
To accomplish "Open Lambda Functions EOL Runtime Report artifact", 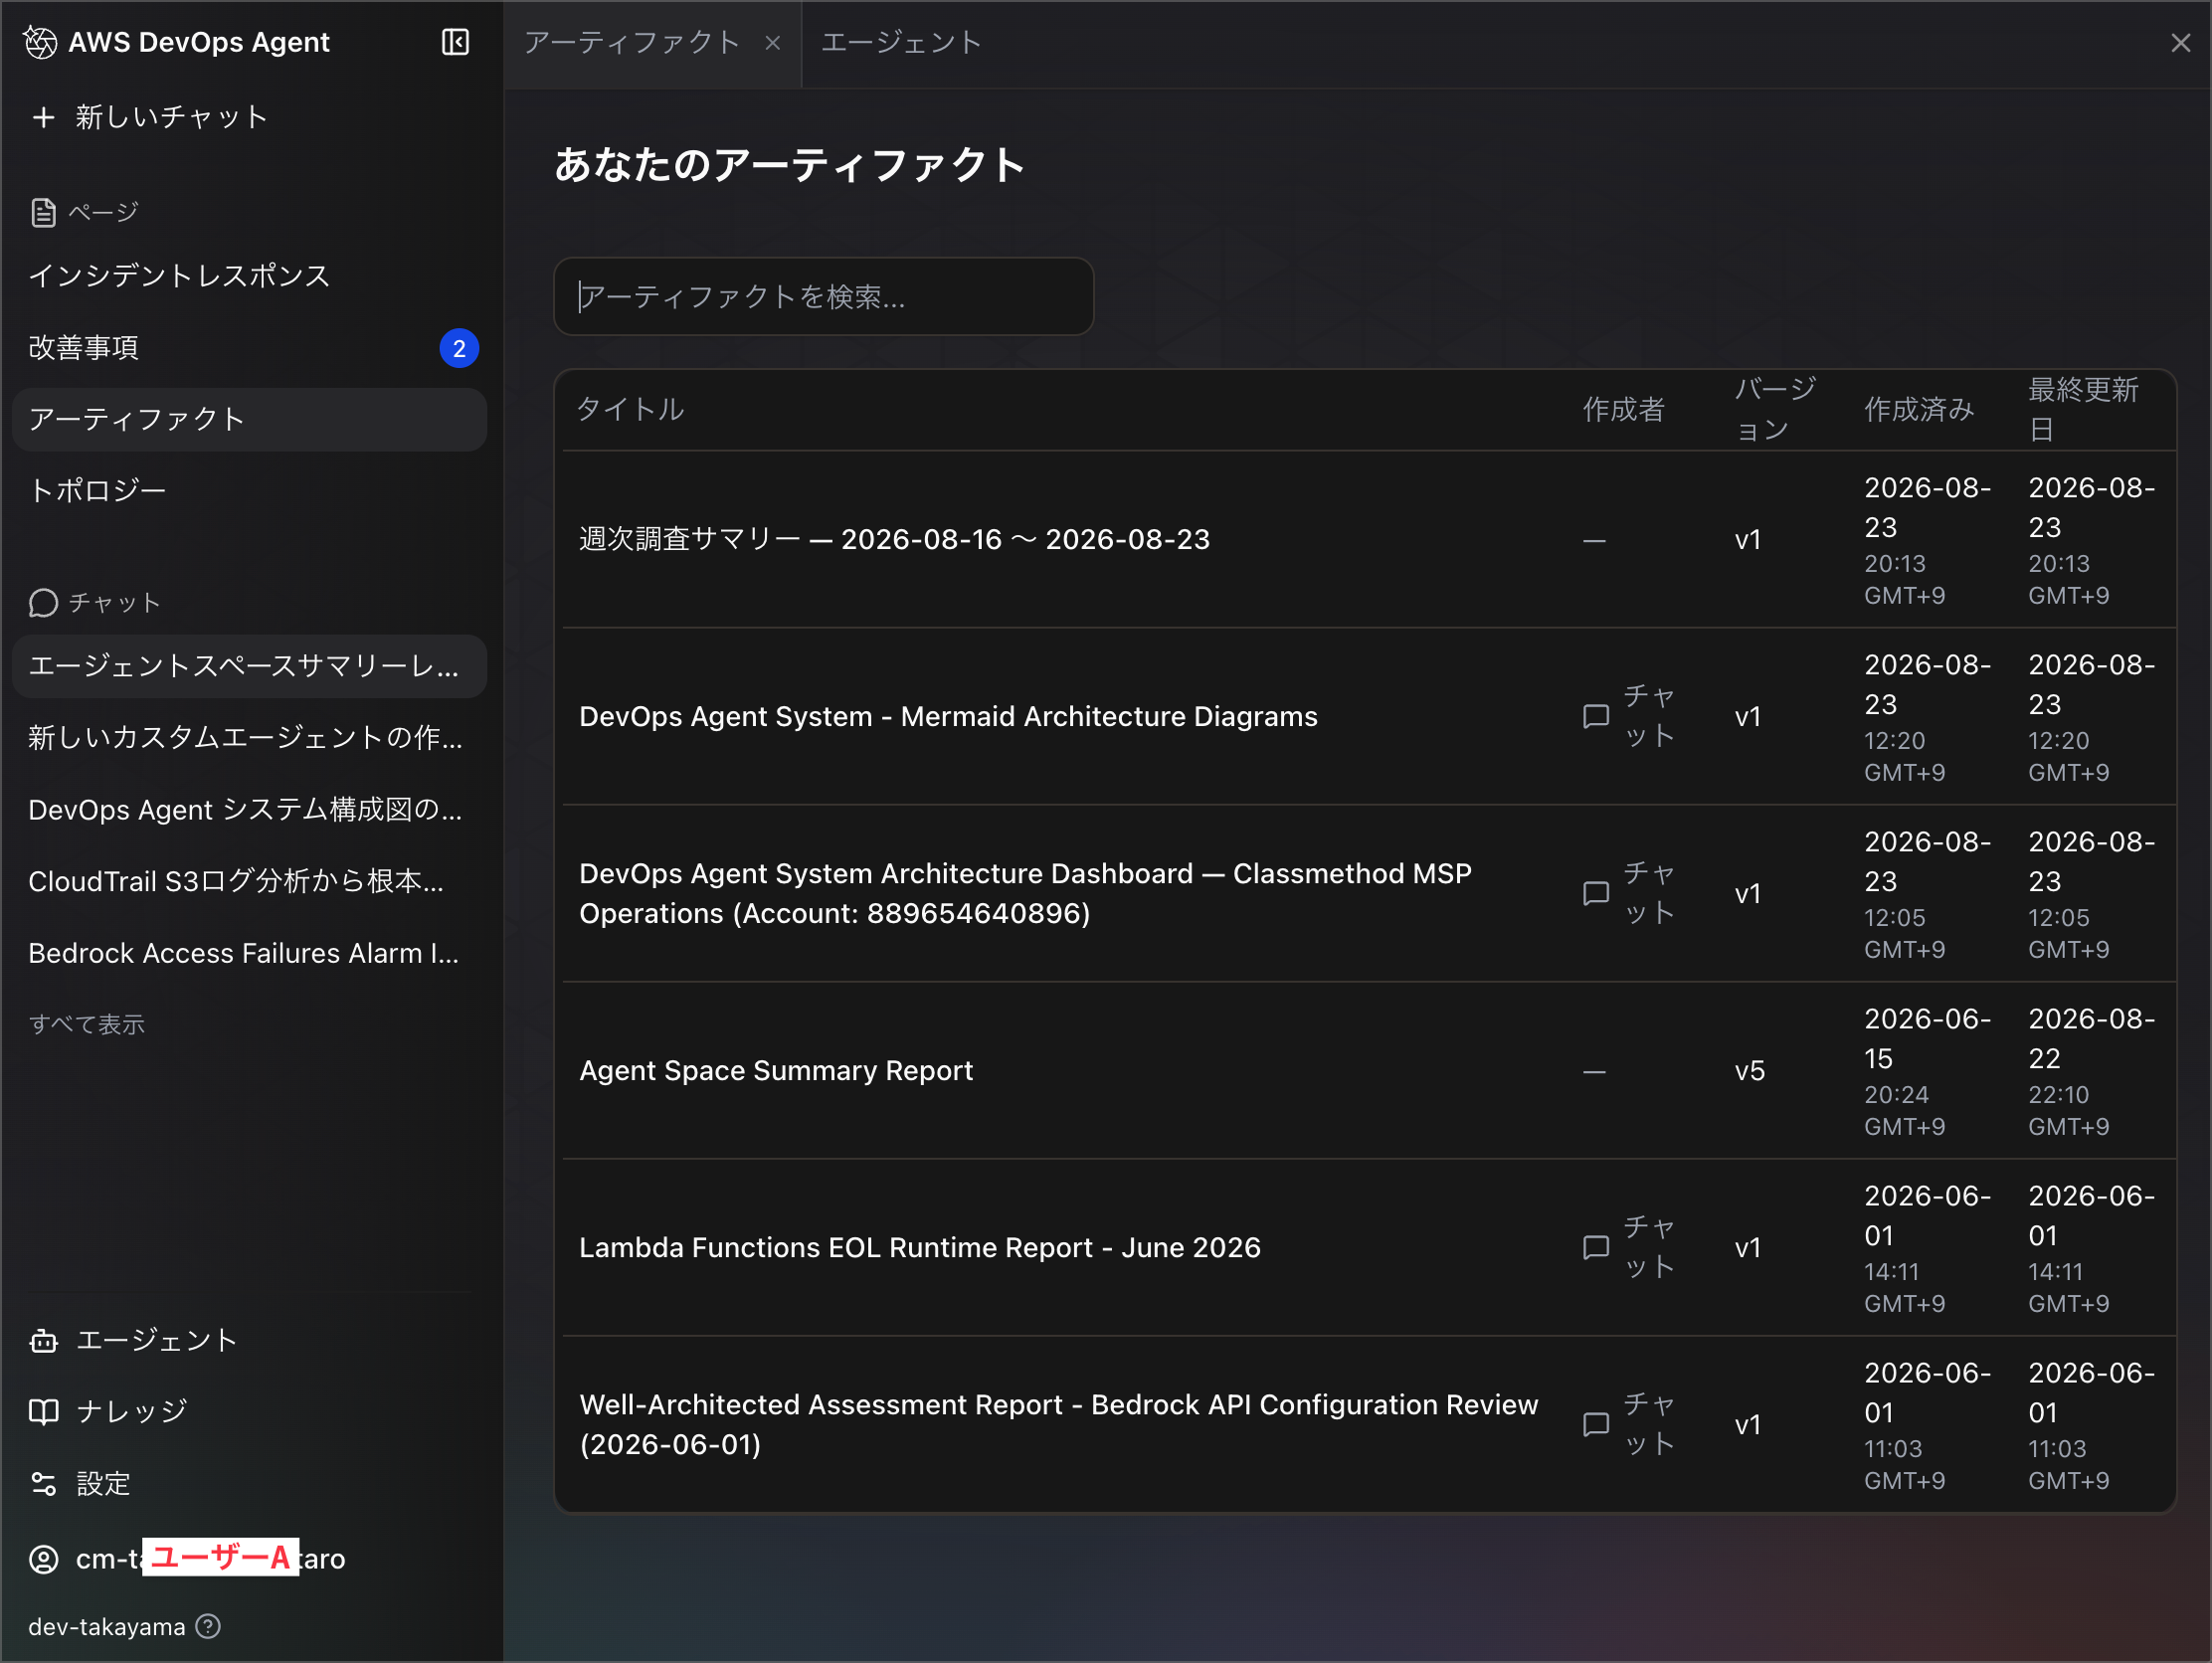I will pos(920,1248).
